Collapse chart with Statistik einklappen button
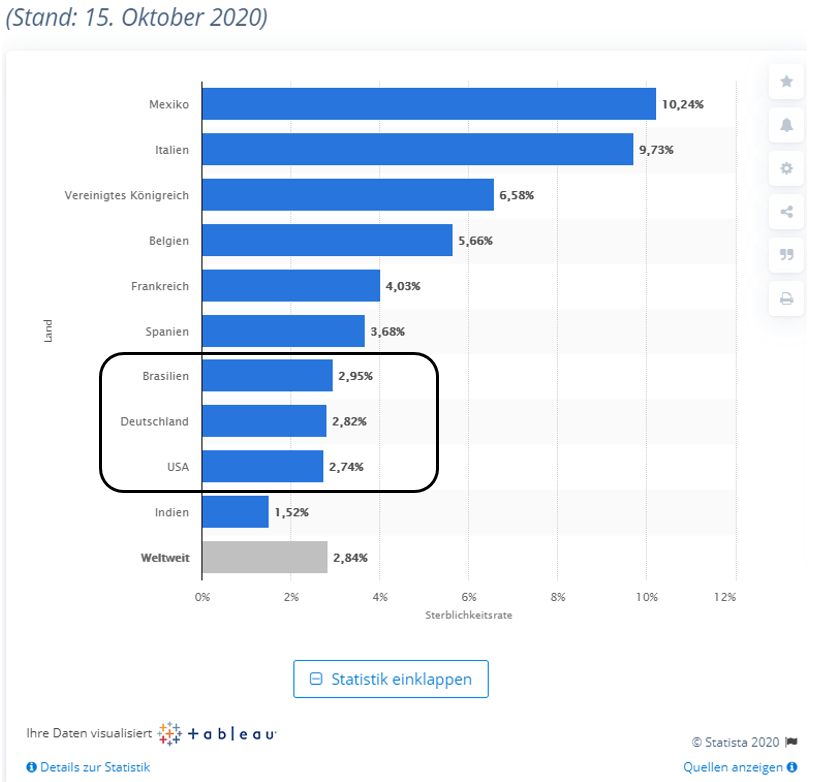The width and height of the screenshot is (816, 782). coord(390,679)
